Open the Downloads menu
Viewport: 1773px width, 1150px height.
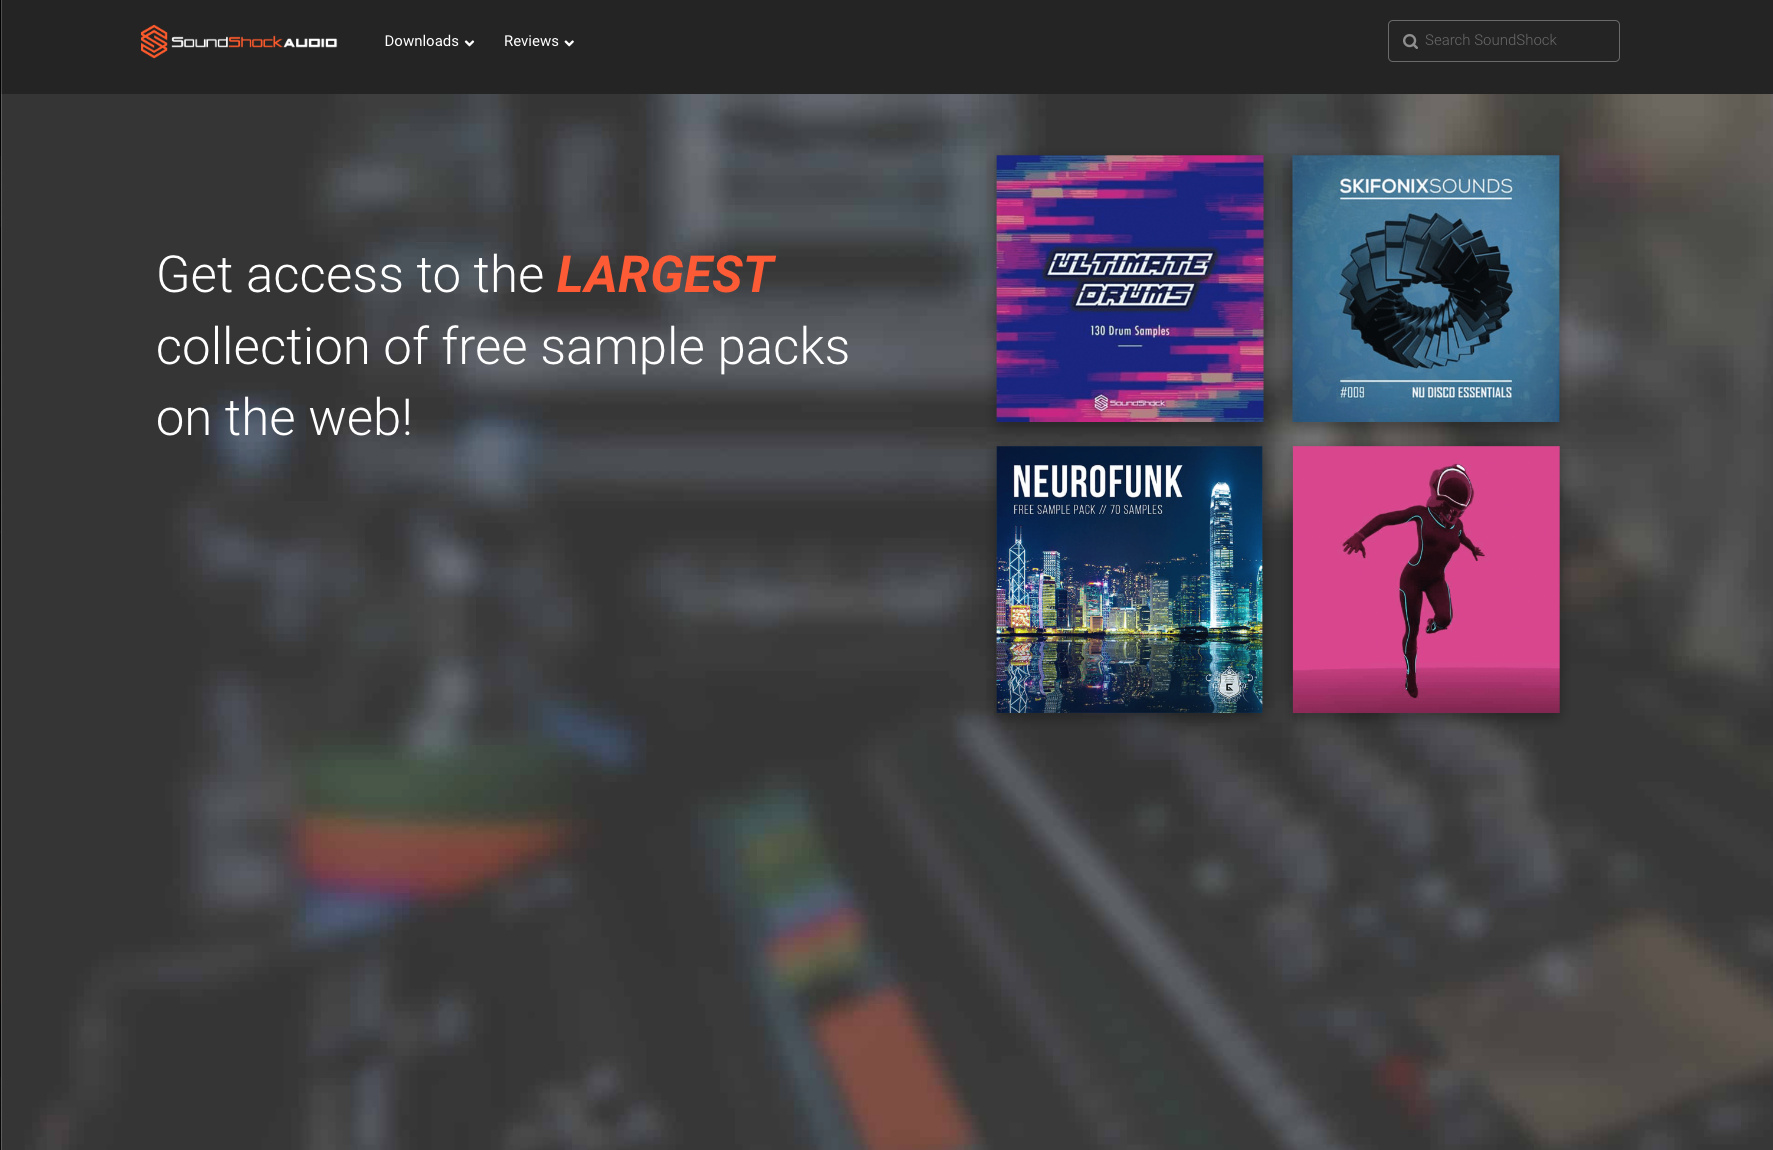point(421,41)
